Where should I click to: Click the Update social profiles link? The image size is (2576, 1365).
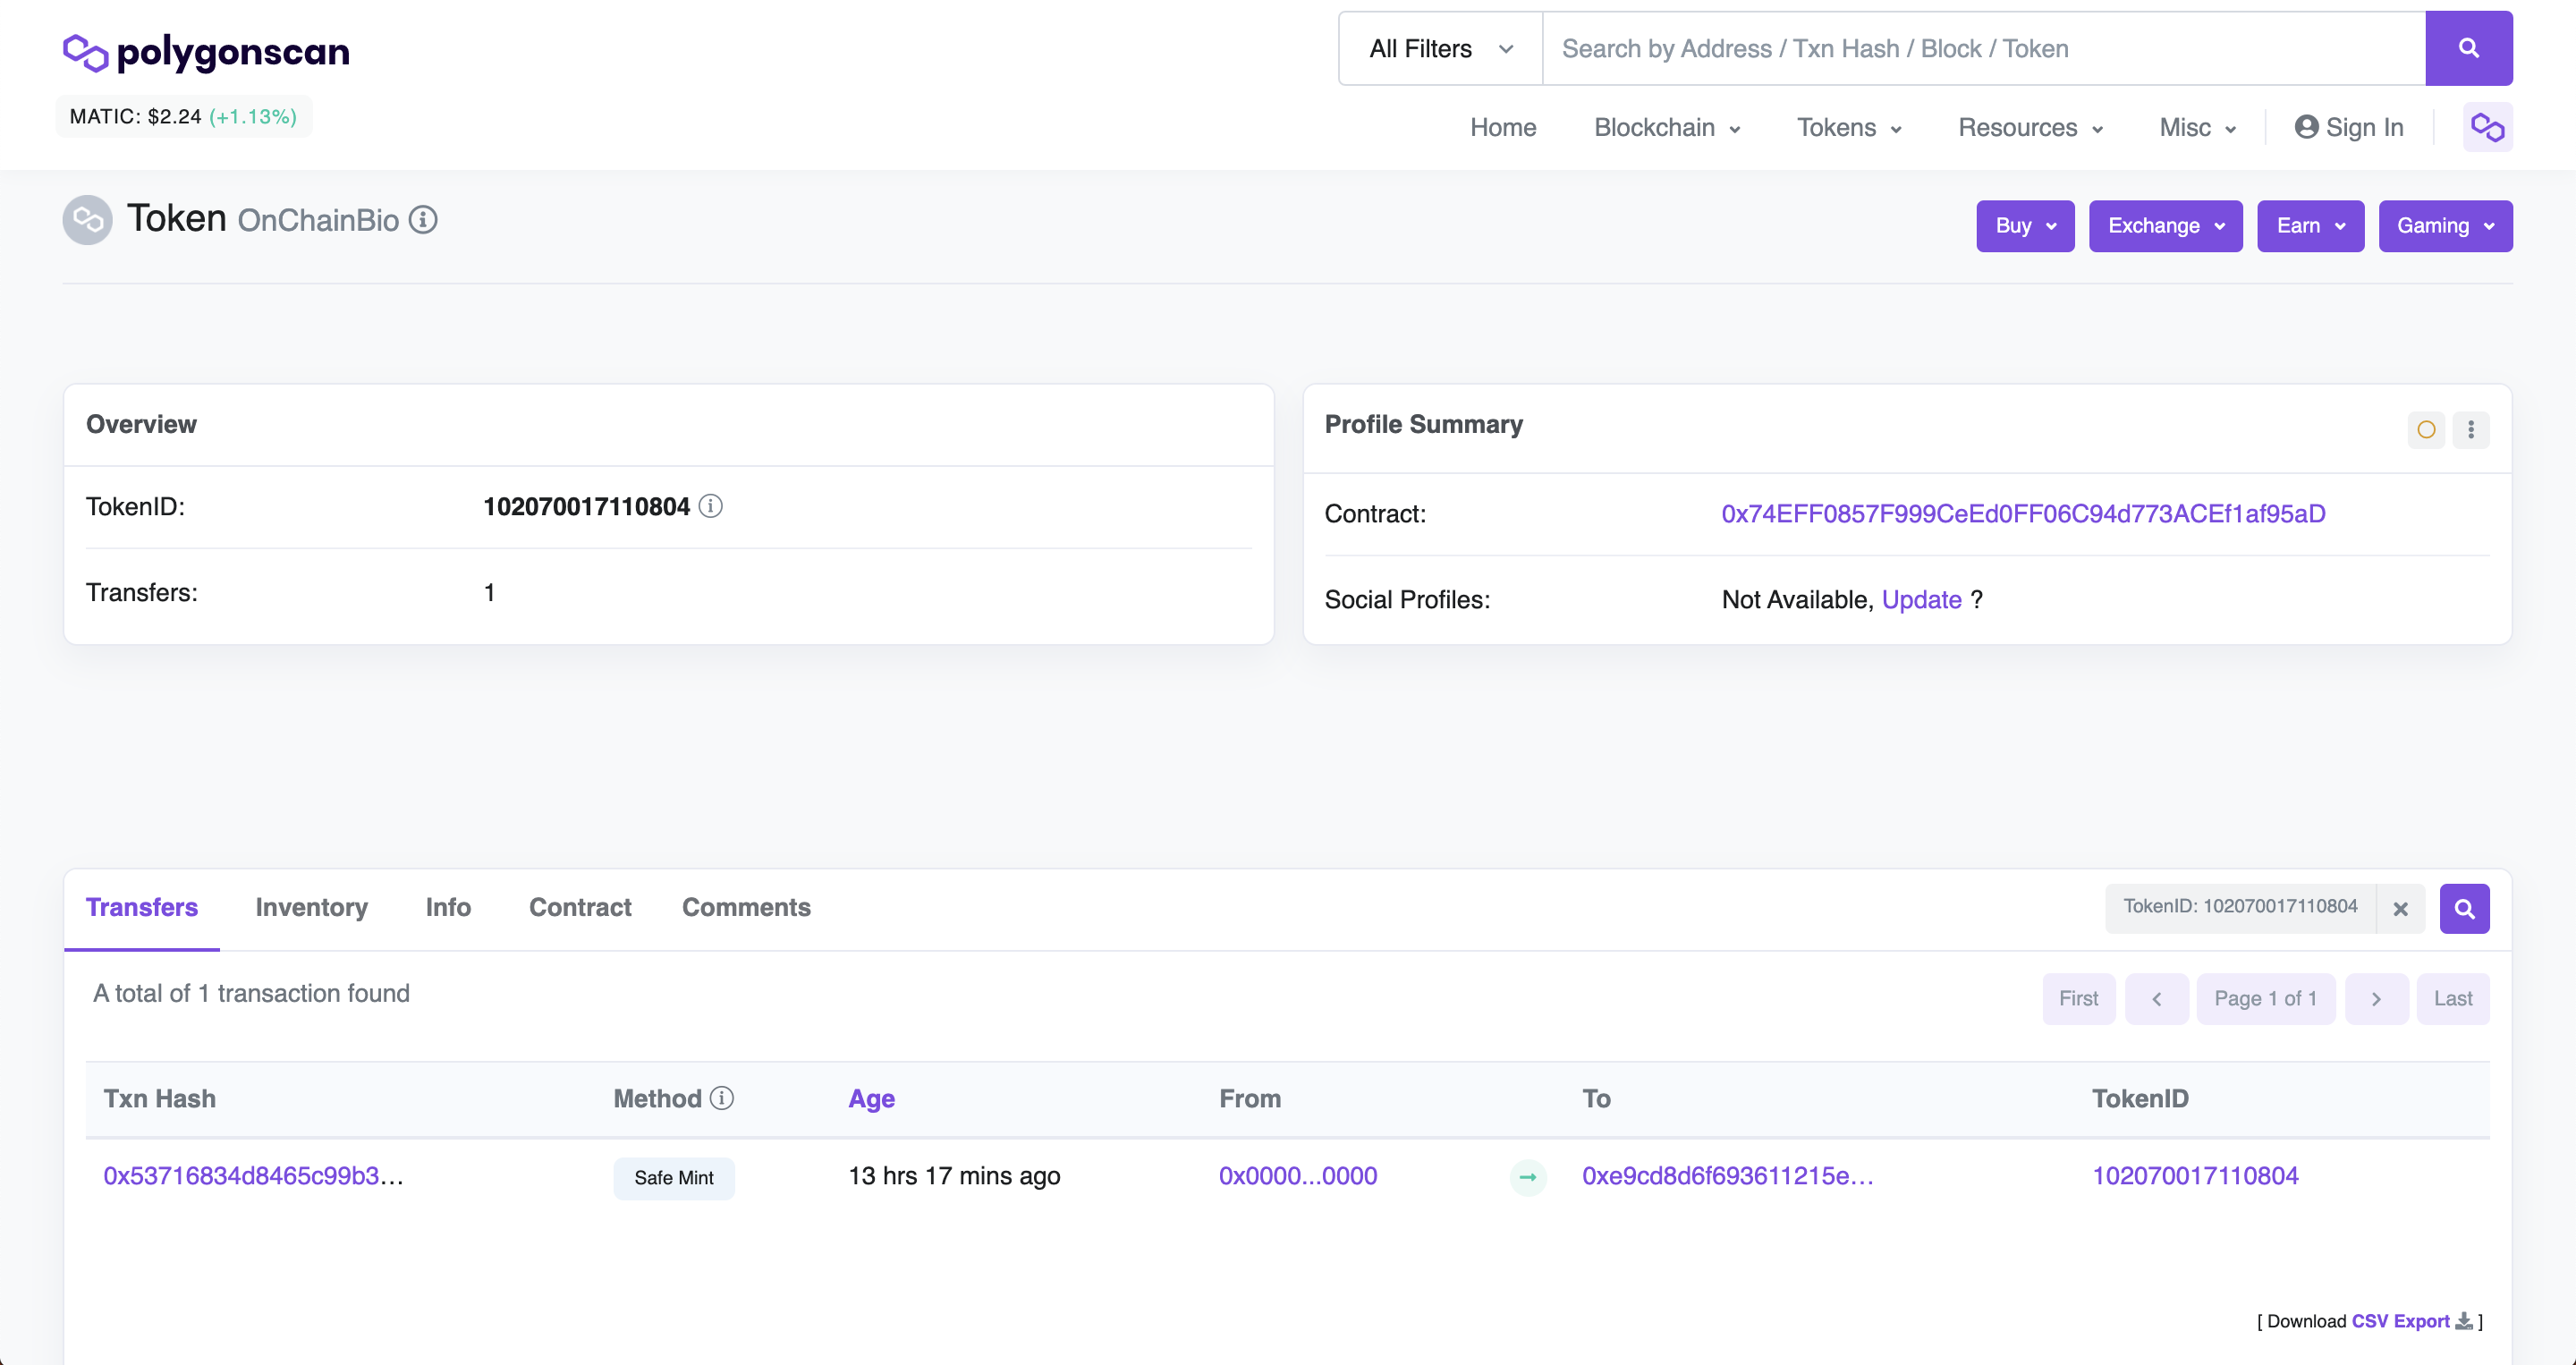point(1920,600)
